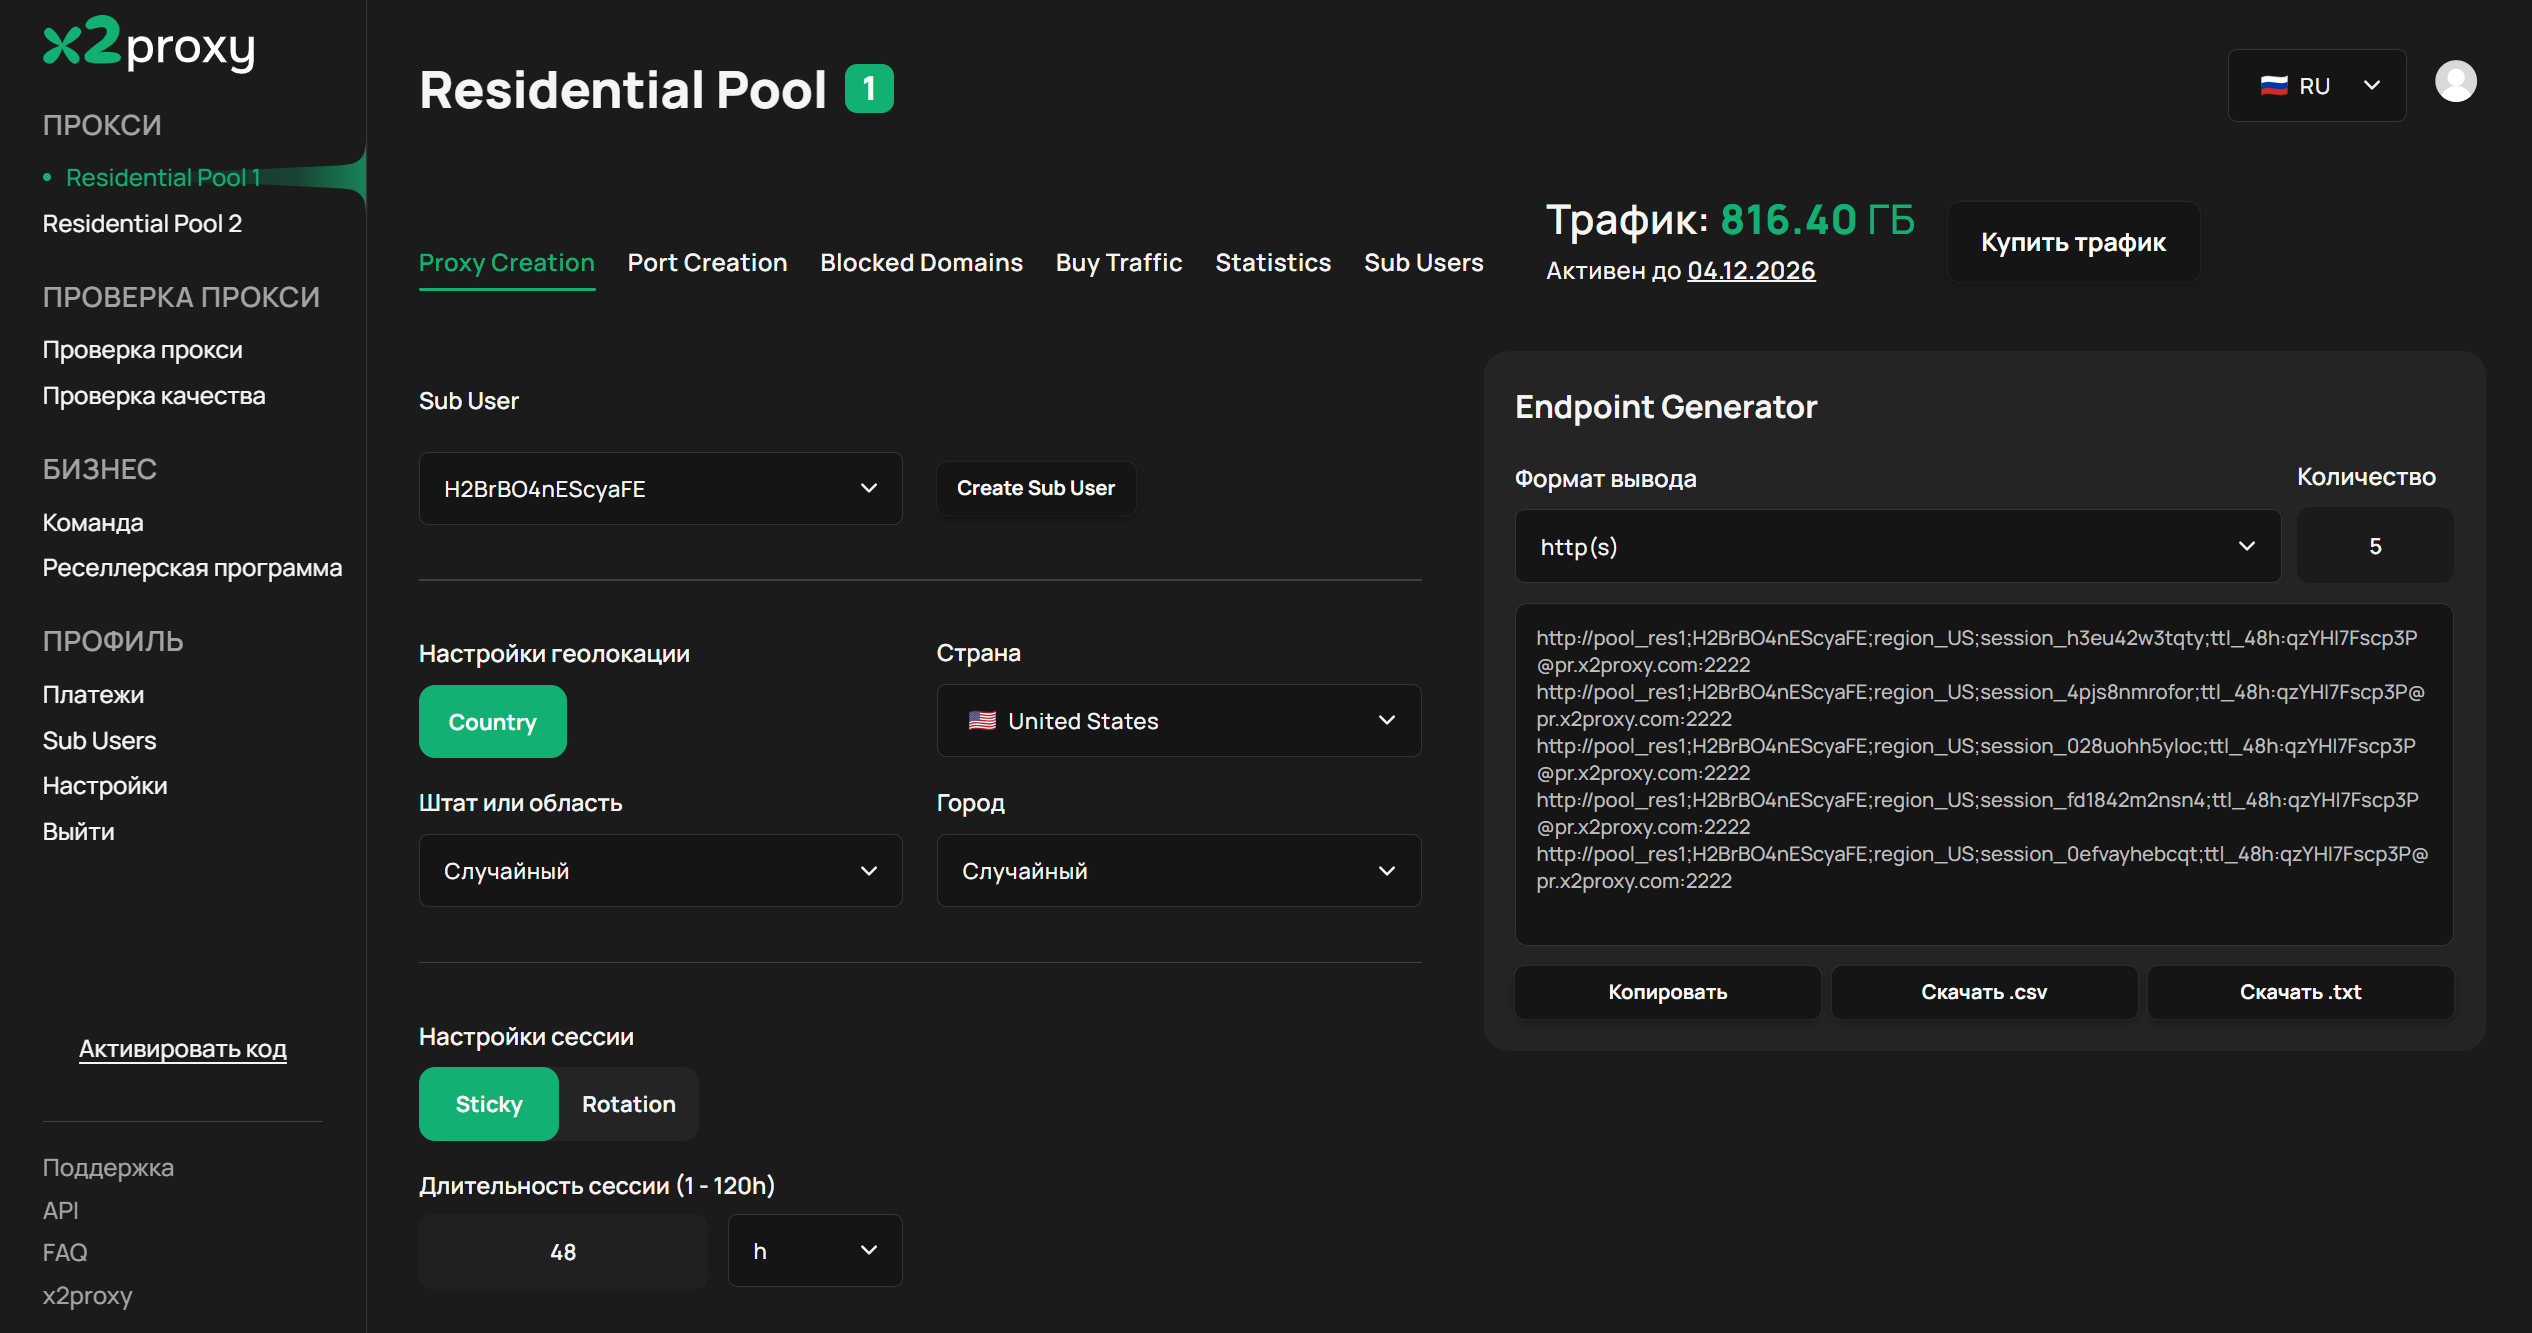Select the Sticky session mode
Screen dimensions: 2532x1333
[489, 1104]
